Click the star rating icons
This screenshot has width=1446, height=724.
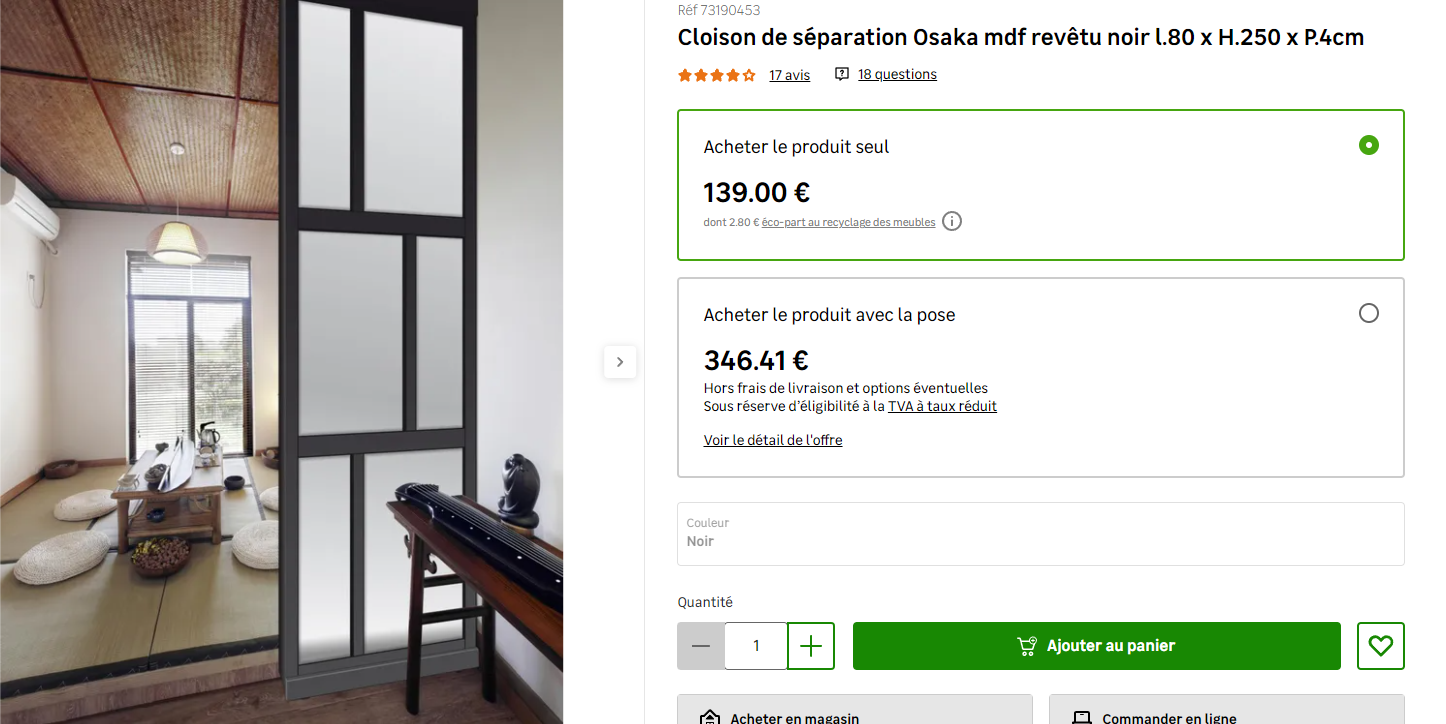tap(716, 75)
